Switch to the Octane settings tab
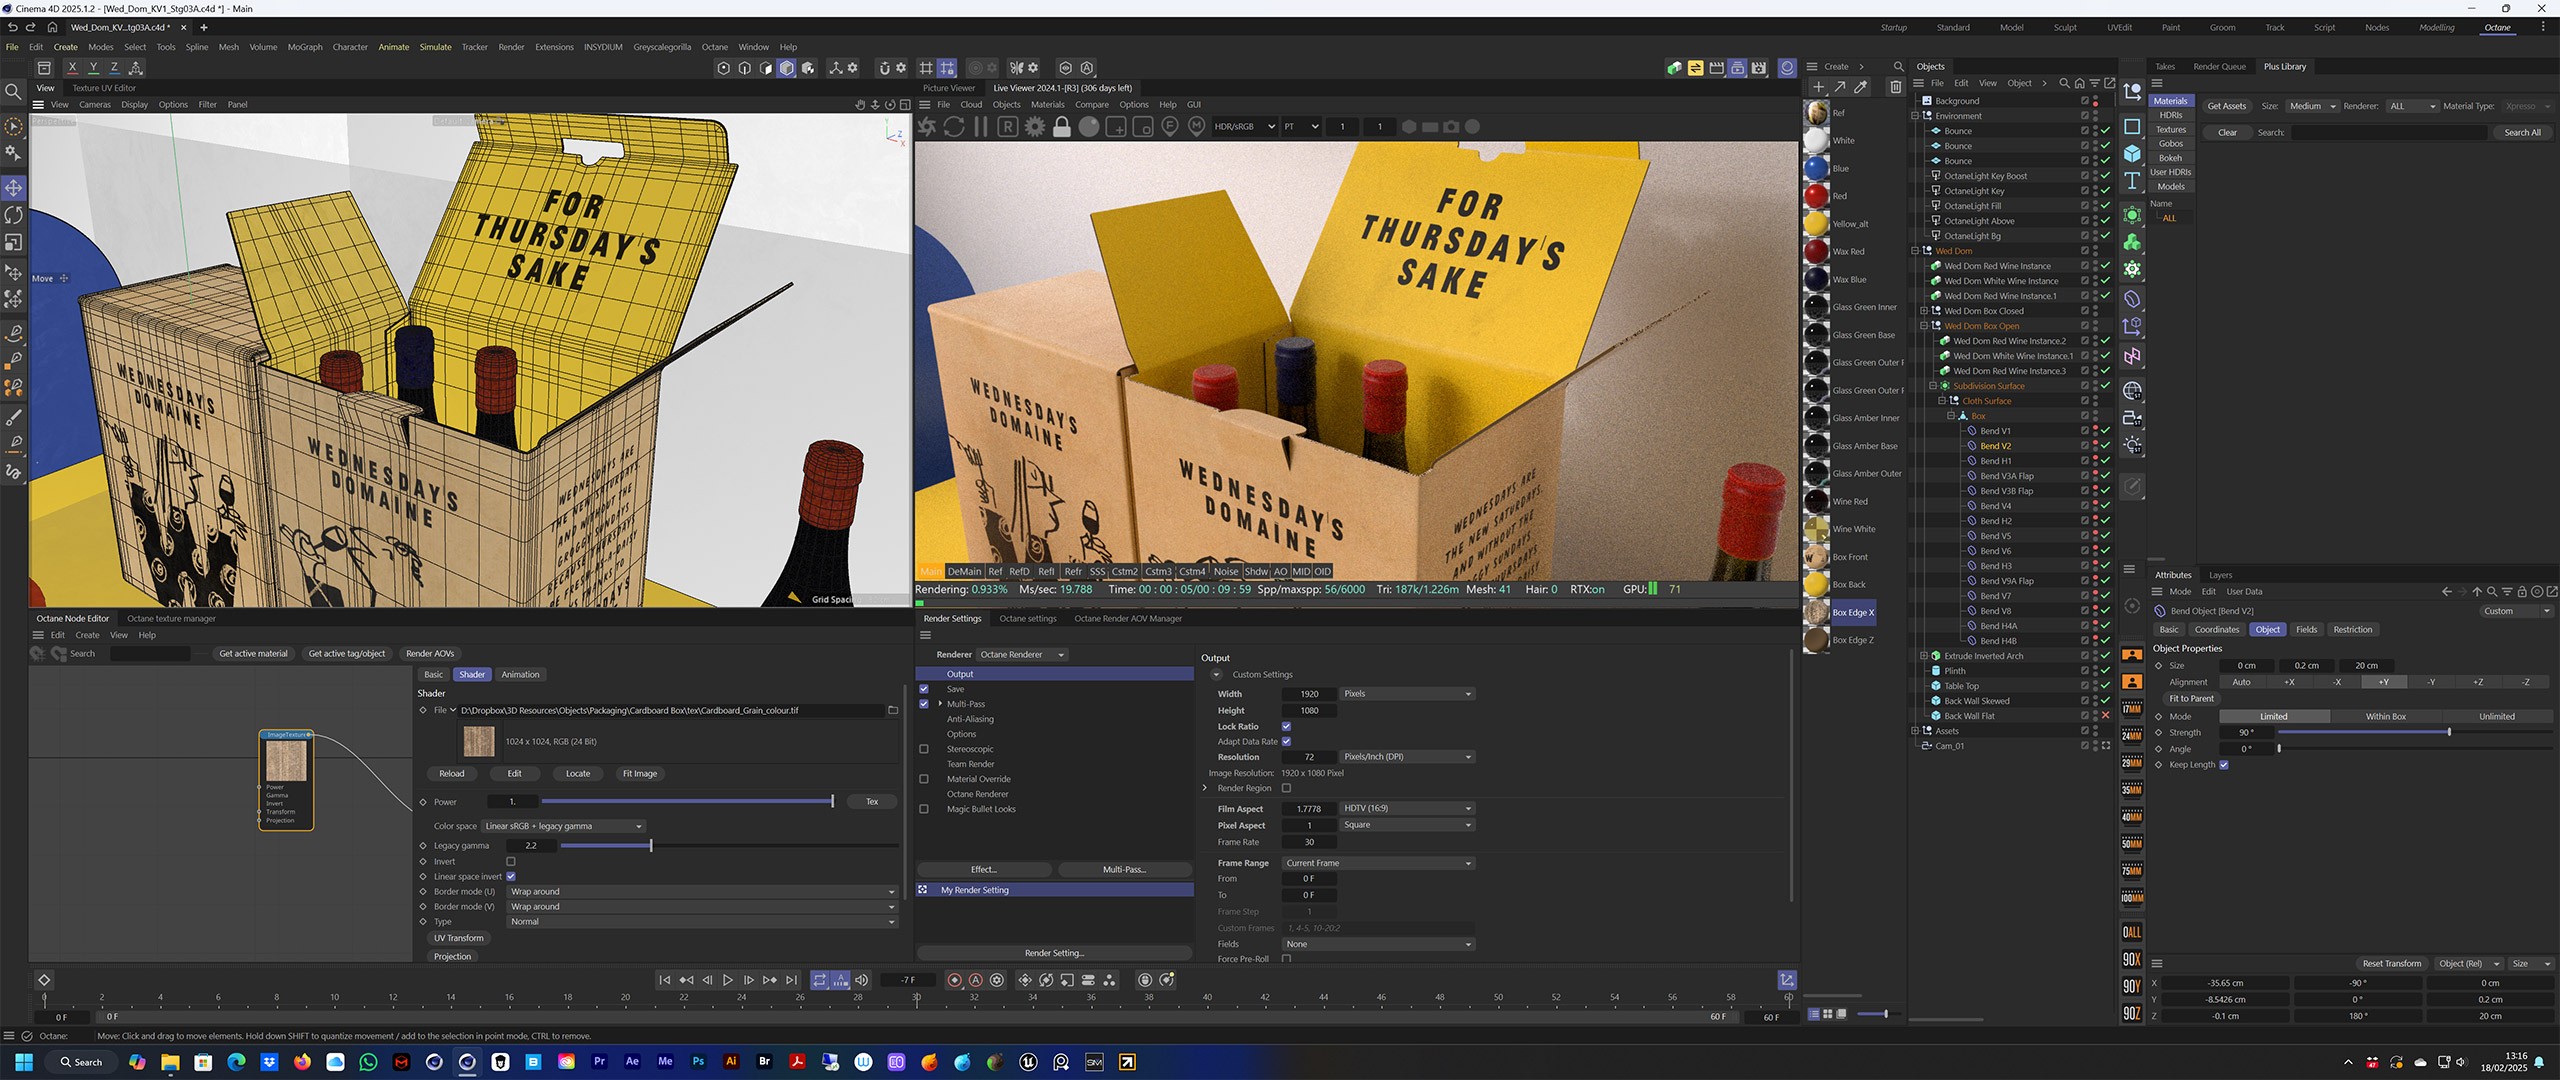The width and height of the screenshot is (2560, 1080). point(1027,619)
